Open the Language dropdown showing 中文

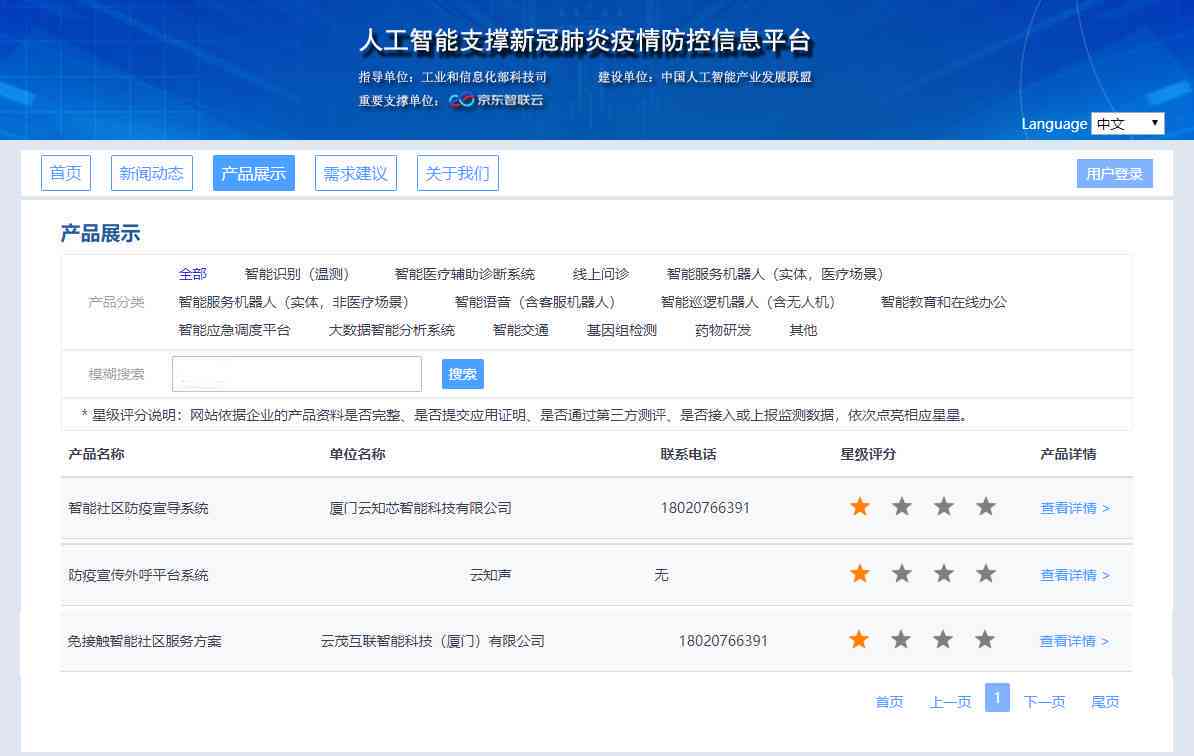[x=1128, y=123]
